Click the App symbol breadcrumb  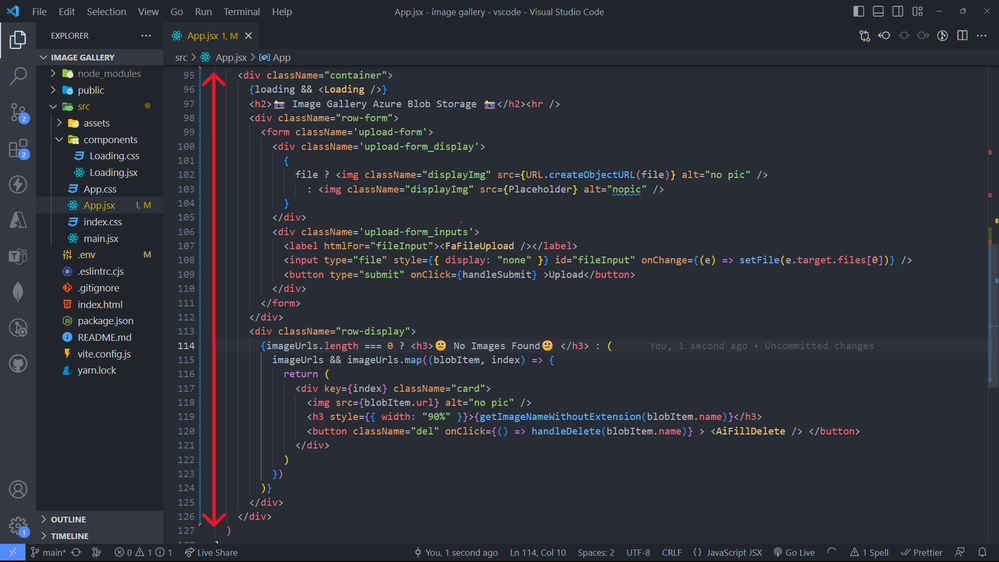[275, 57]
